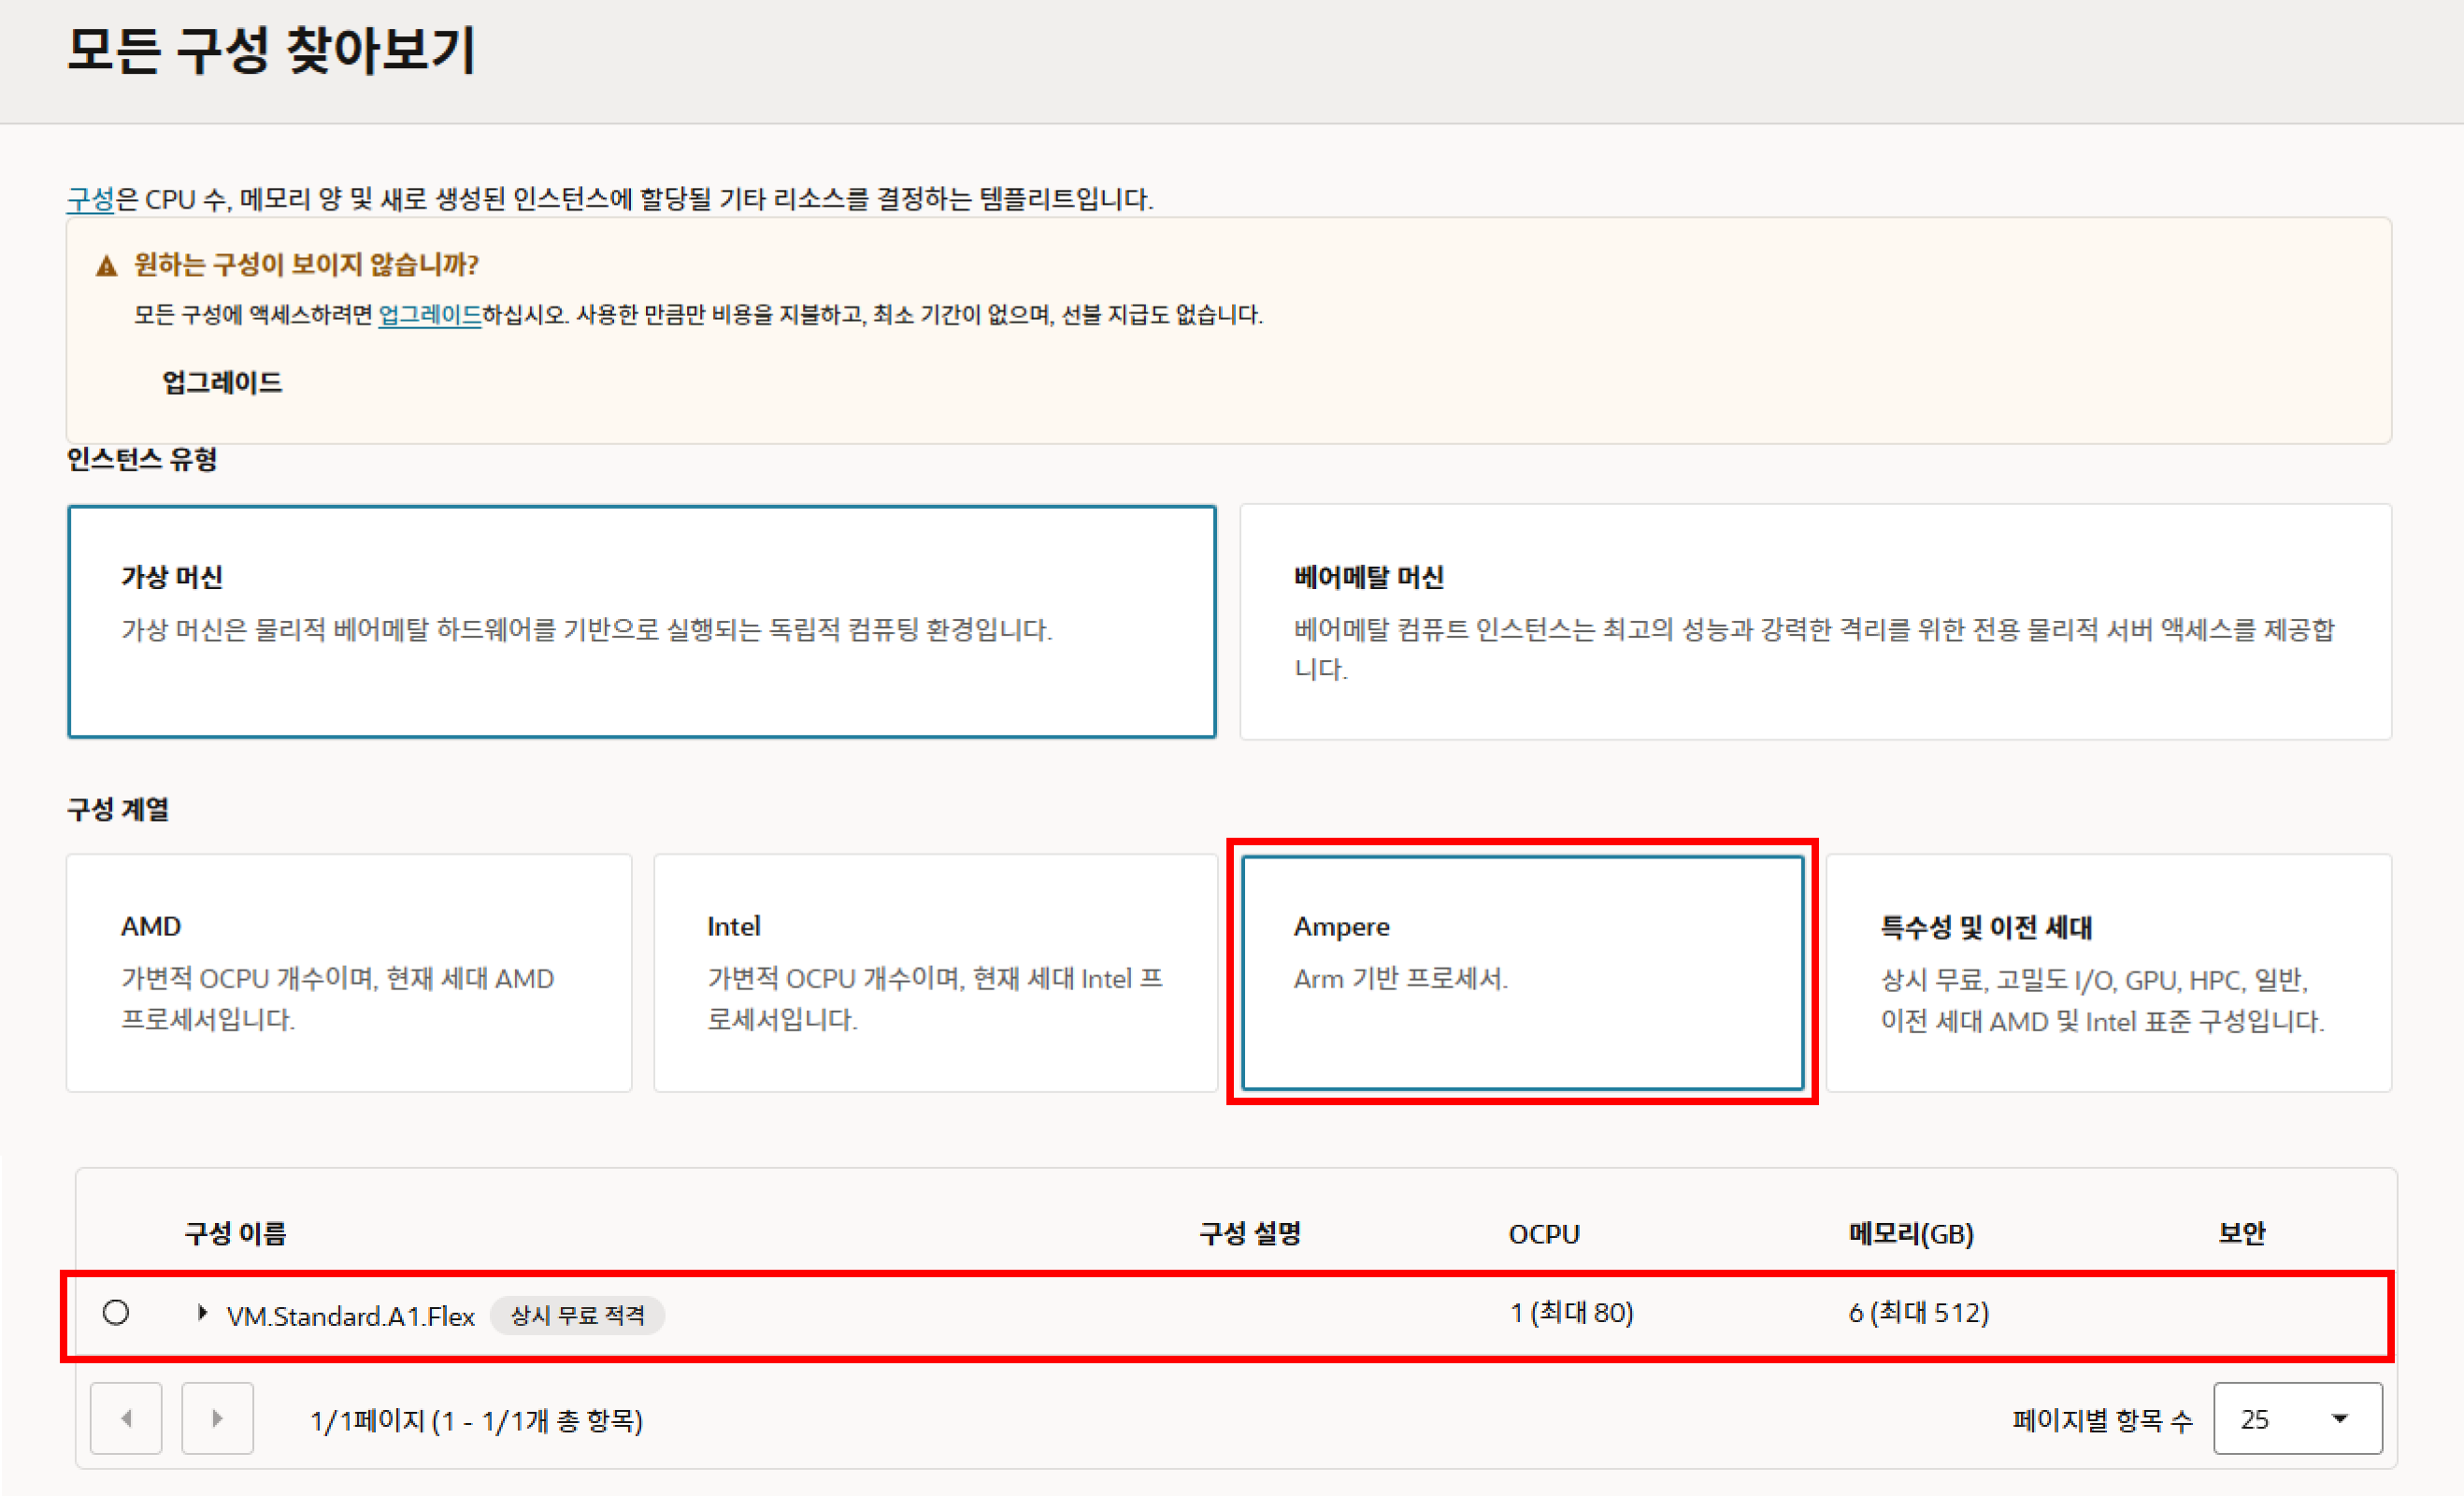Open the 업그레이드 inline hyperlink
The height and width of the screenshot is (1496, 2464).
430,315
